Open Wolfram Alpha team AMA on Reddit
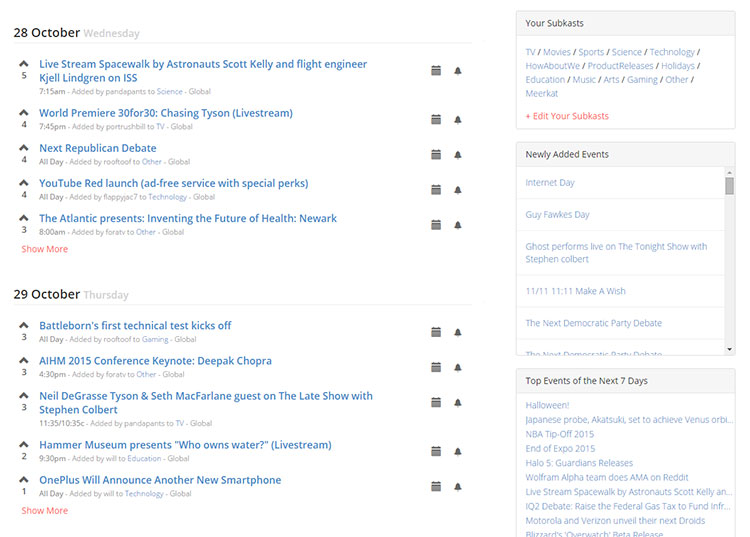This screenshot has height=537, width=750. pos(607,477)
